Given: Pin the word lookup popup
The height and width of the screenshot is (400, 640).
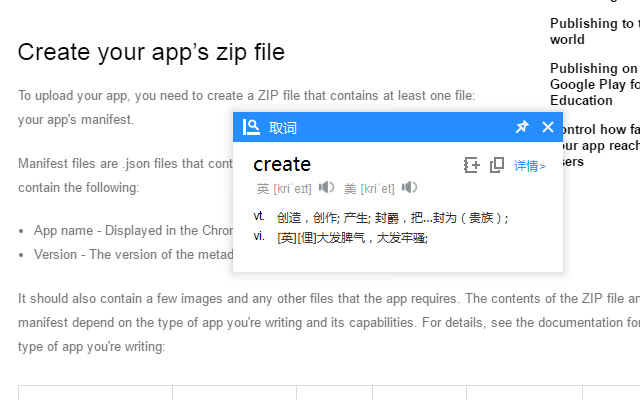Looking at the screenshot, I should [x=521, y=127].
